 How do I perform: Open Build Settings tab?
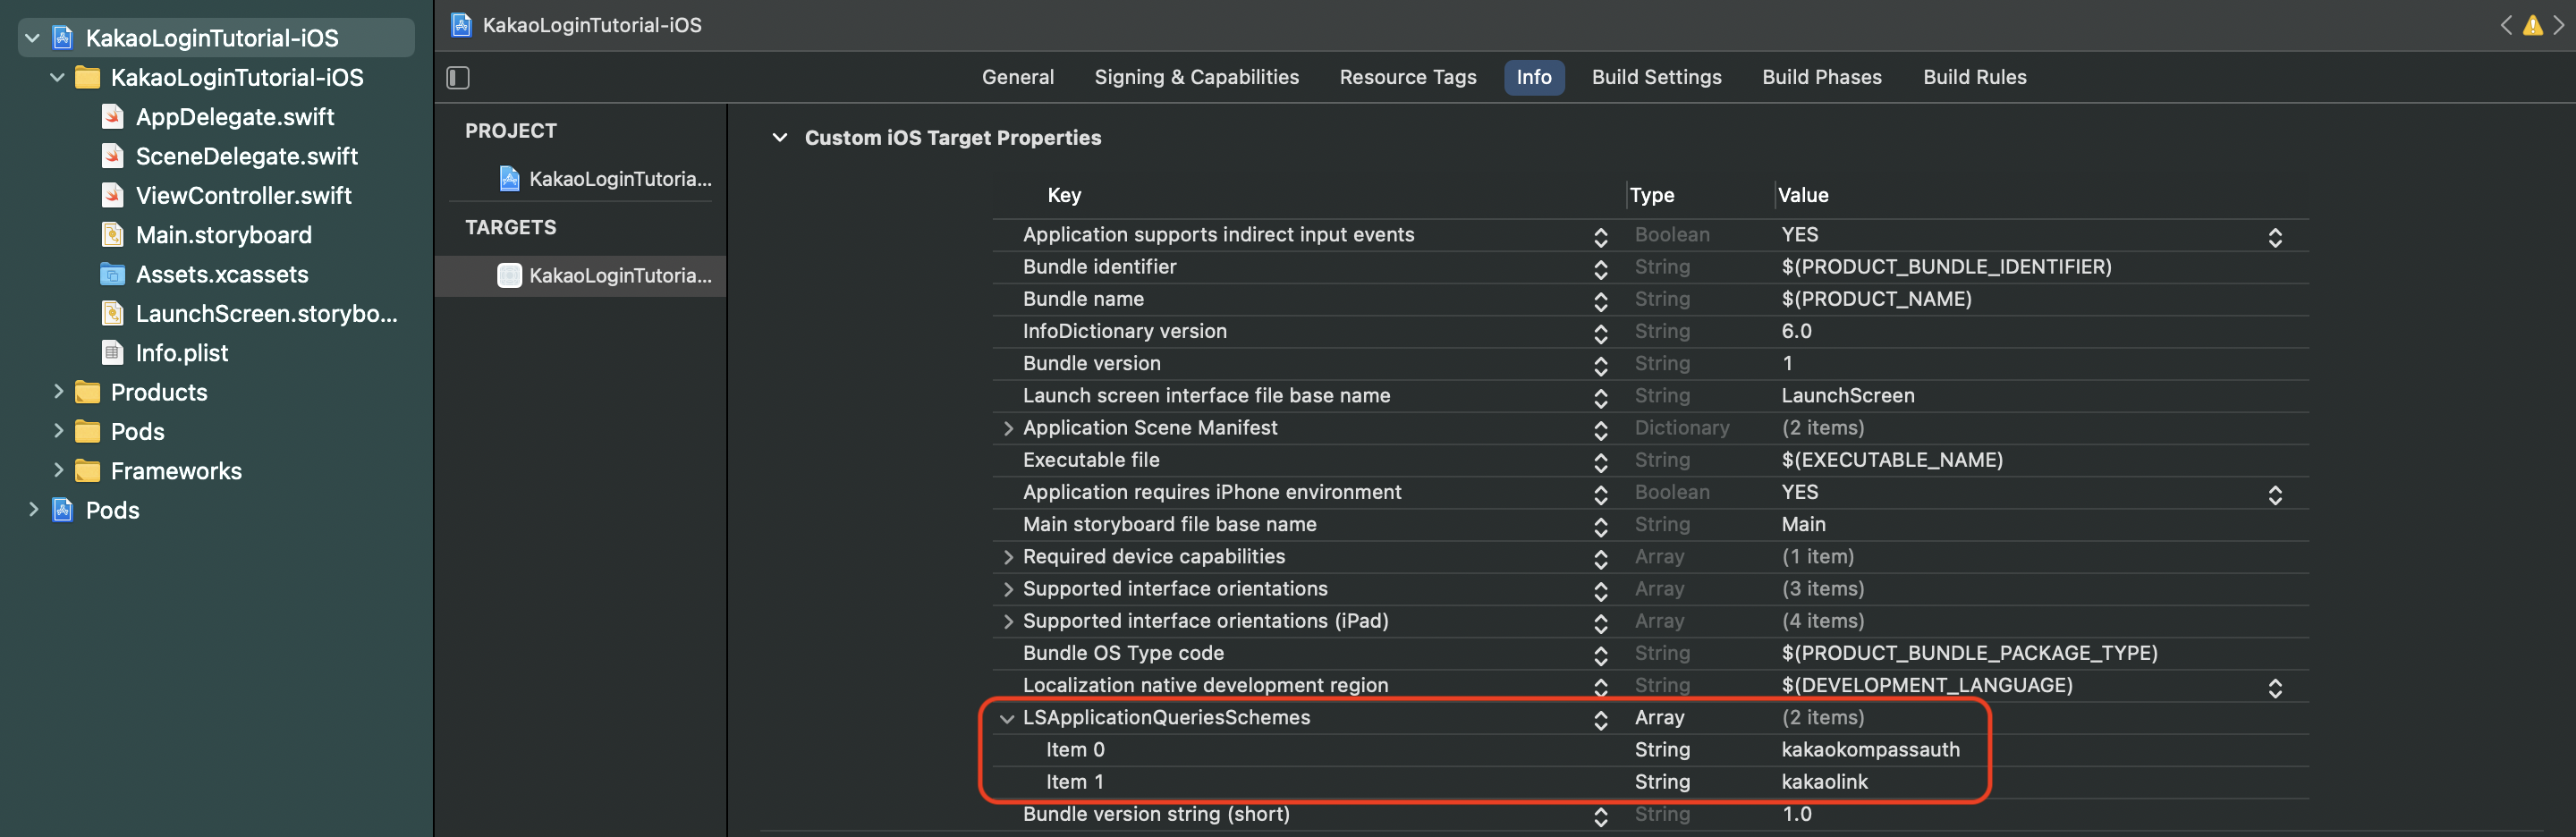tap(1656, 77)
